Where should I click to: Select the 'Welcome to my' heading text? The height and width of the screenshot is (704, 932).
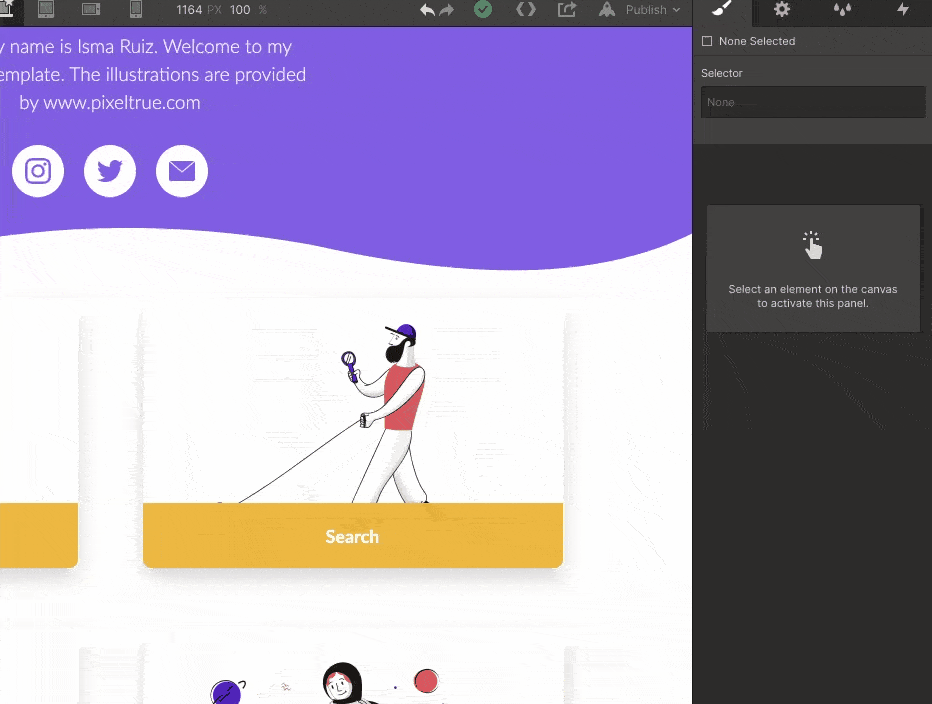[x=227, y=46]
